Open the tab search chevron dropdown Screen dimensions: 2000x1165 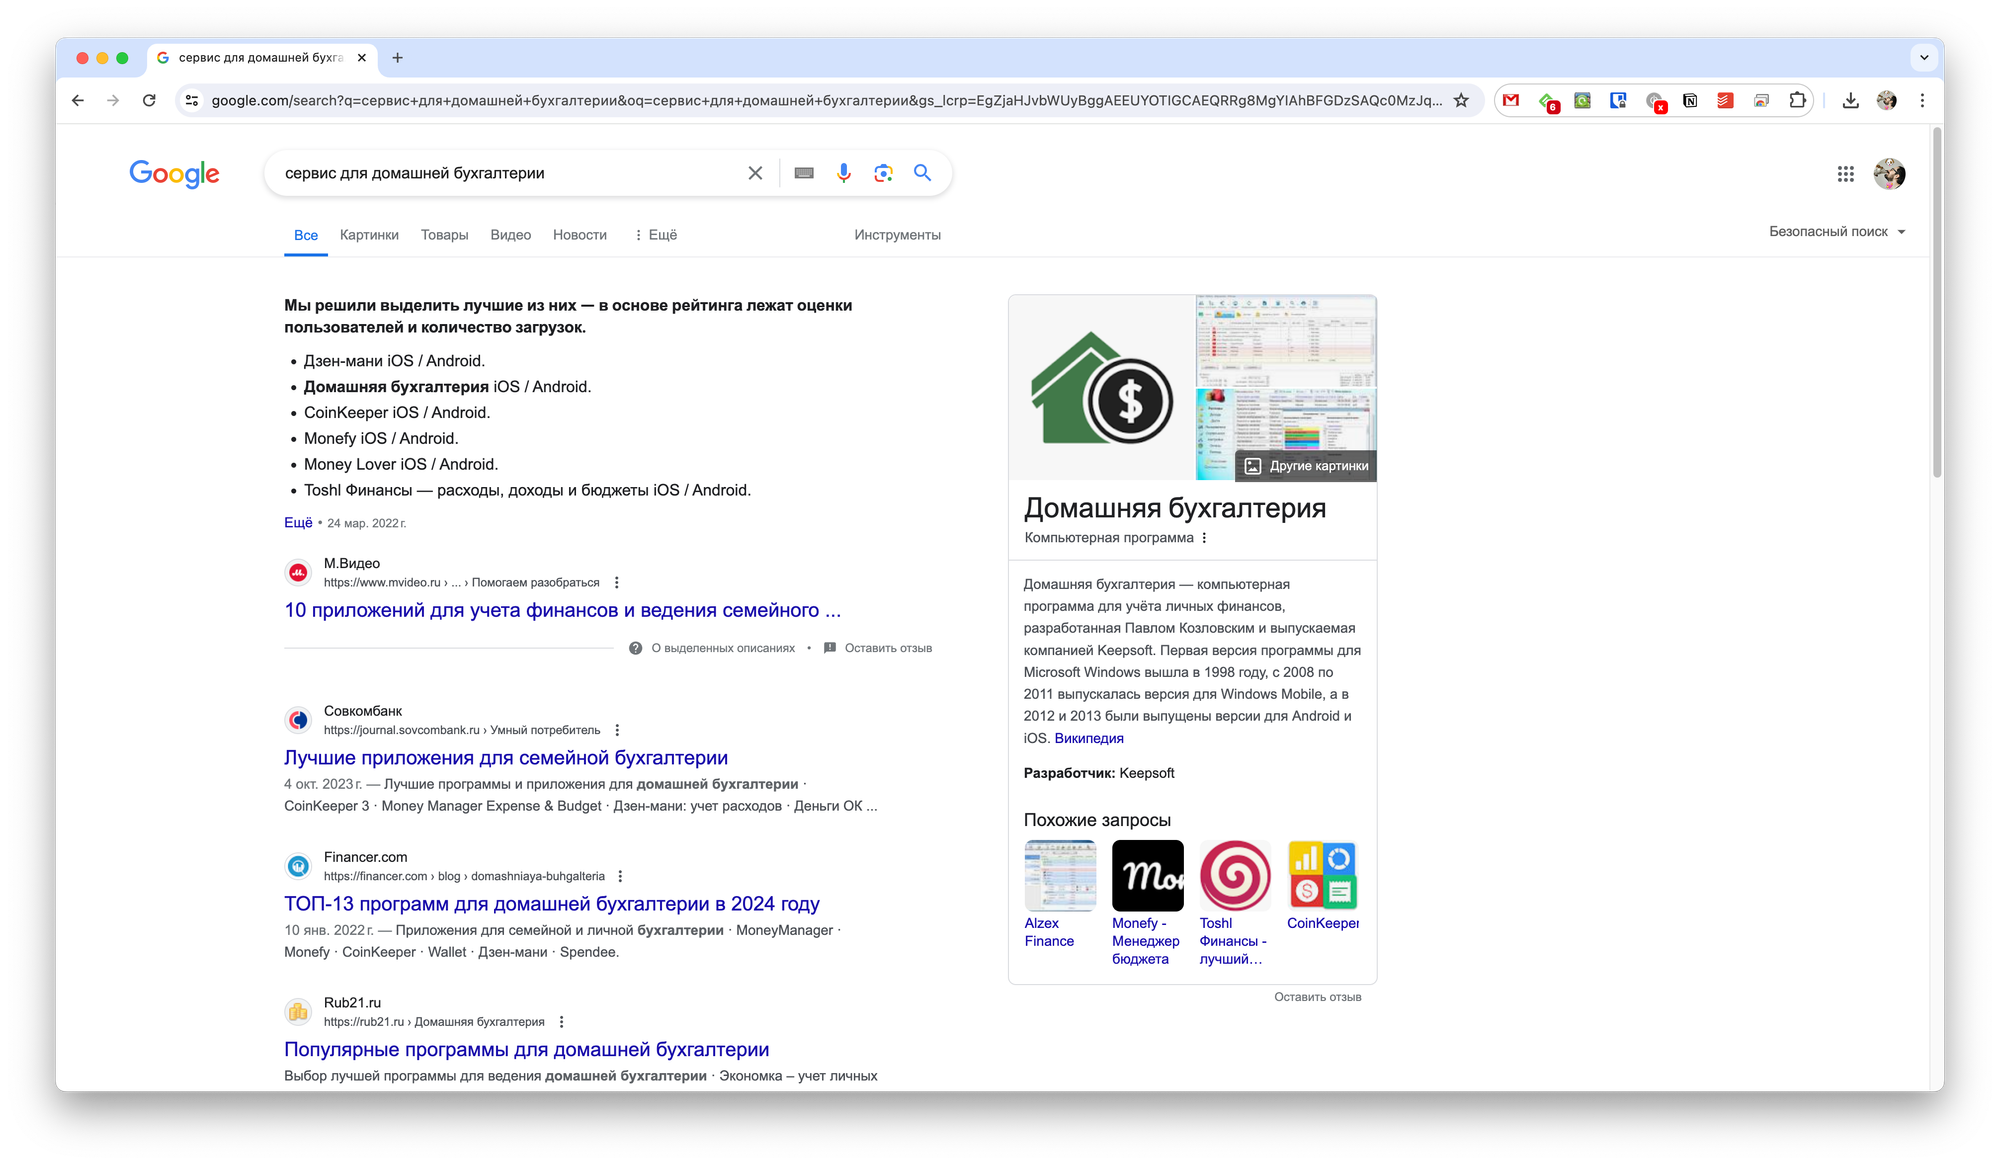click(1924, 58)
